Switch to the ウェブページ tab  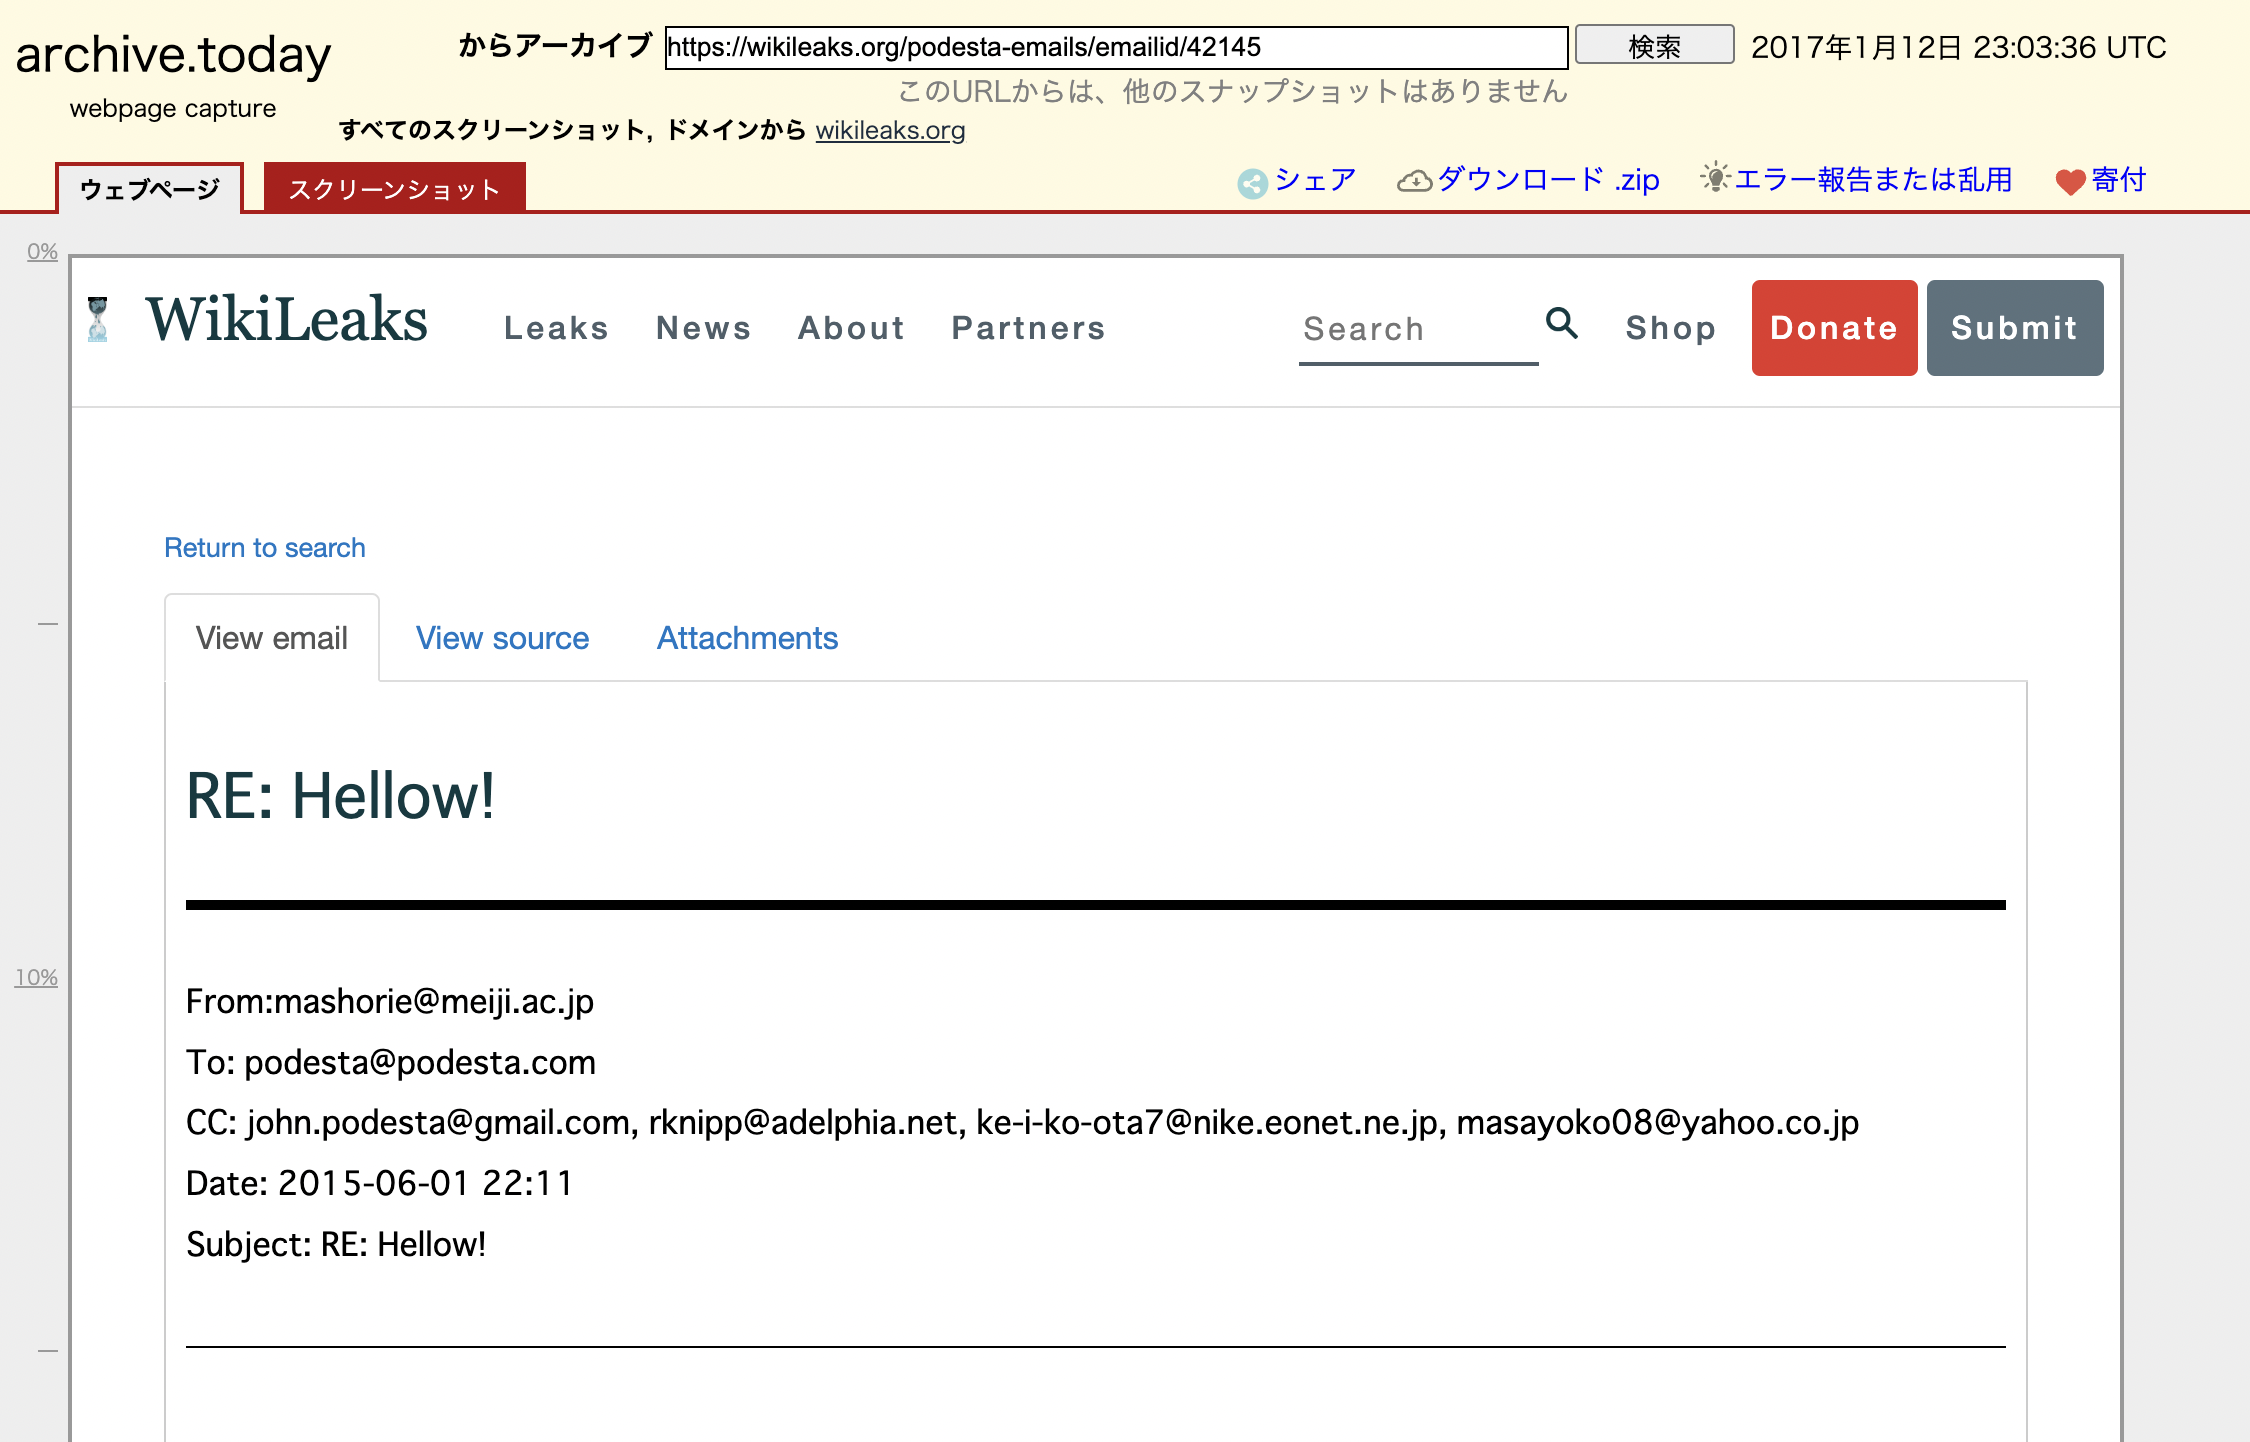tap(149, 189)
